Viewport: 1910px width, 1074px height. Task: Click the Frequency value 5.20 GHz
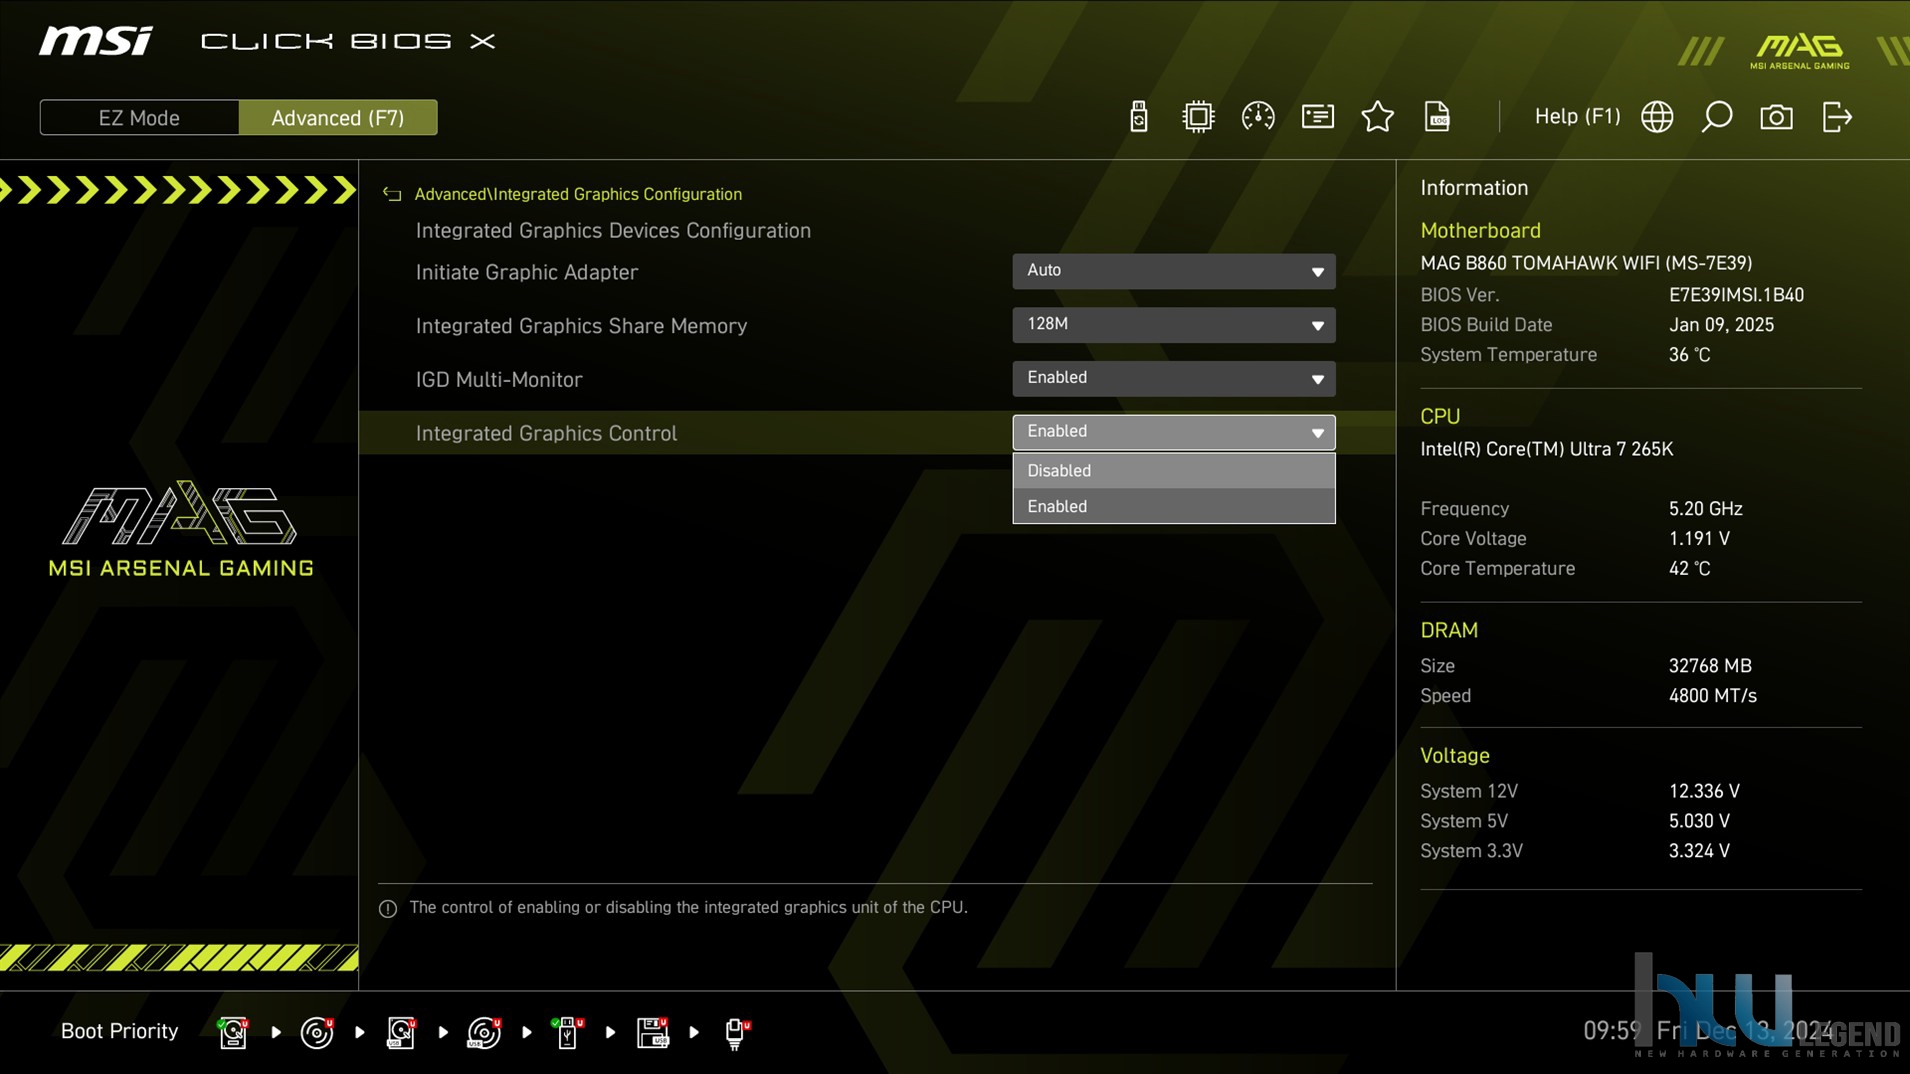(1705, 509)
